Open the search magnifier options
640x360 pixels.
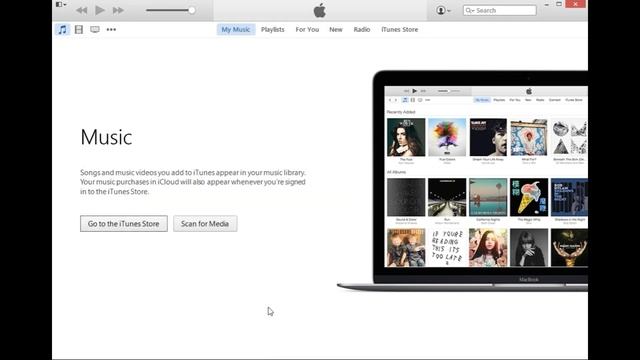[x=469, y=10]
